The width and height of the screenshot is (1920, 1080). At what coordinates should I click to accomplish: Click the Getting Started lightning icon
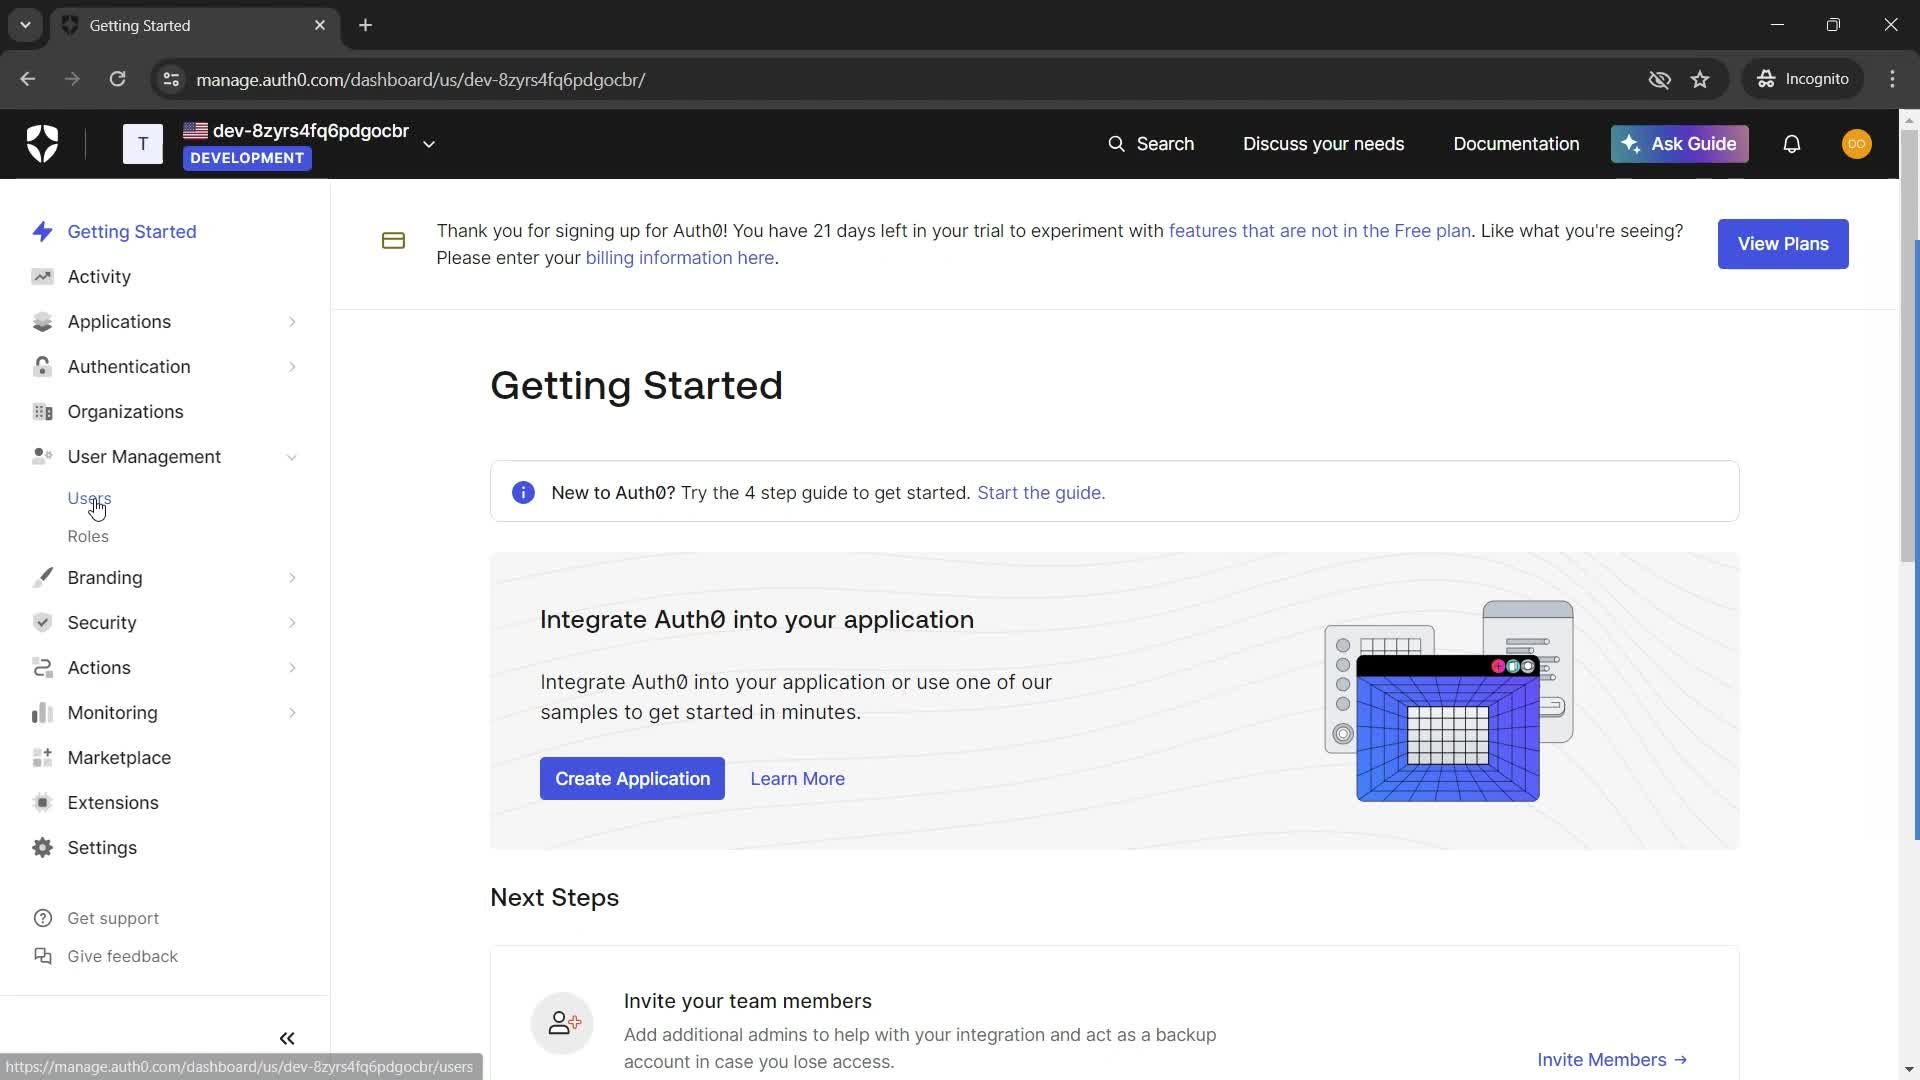tap(42, 232)
